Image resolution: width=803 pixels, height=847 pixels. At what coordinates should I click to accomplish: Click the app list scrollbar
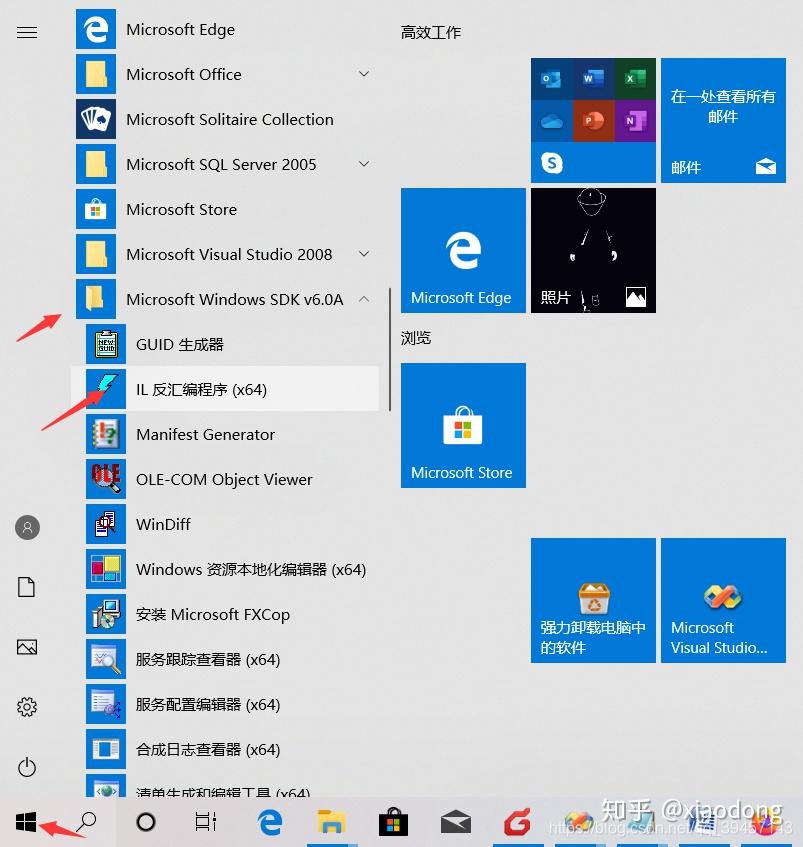pos(389,350)
